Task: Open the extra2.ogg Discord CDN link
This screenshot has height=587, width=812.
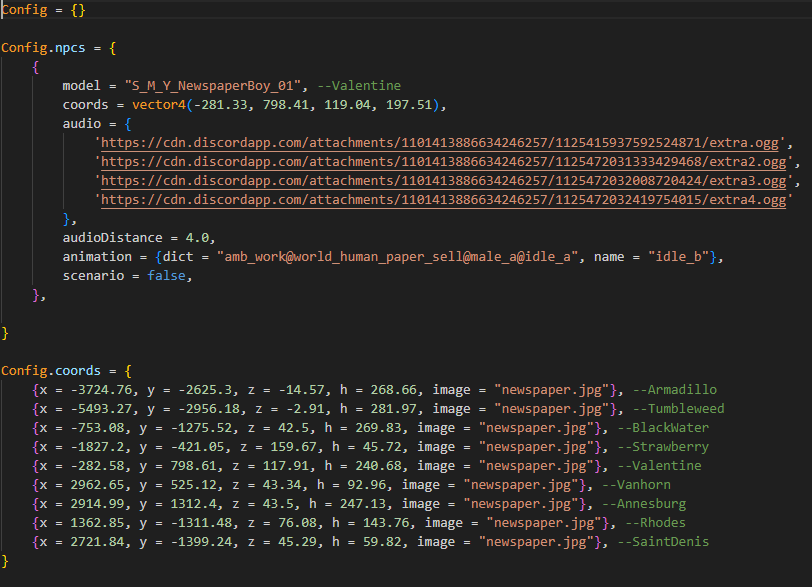Action: (x=443, y=162)
